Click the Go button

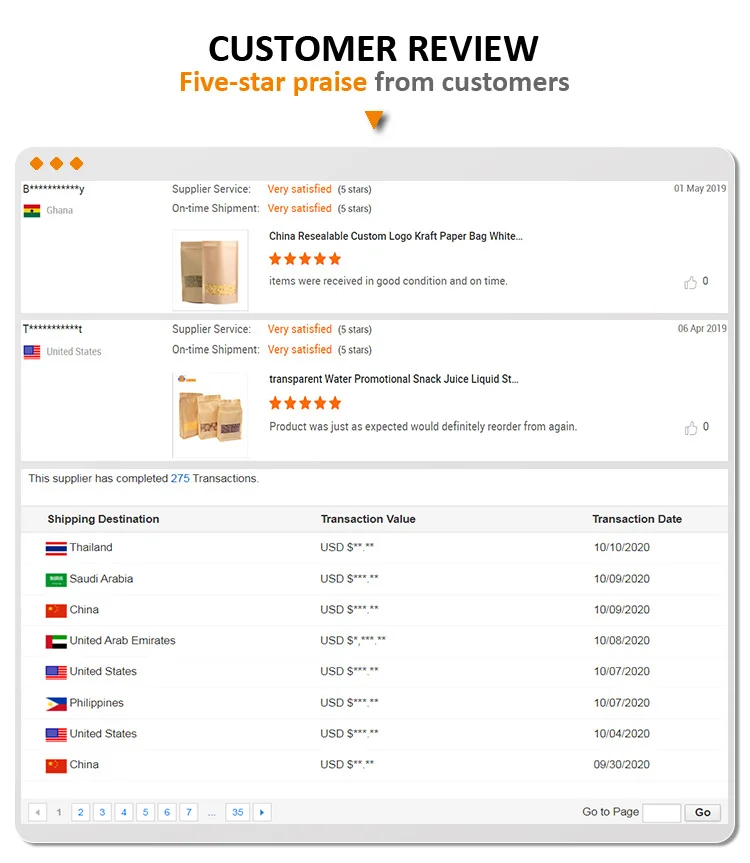(703, 812)
